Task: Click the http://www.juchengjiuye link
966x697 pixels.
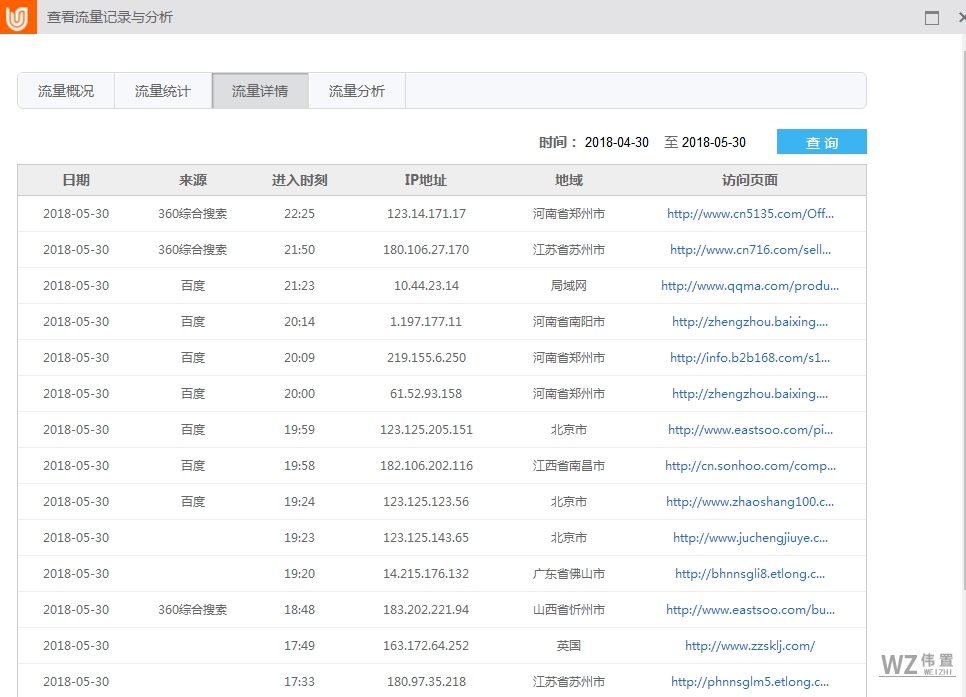Action: click(752, 537)
